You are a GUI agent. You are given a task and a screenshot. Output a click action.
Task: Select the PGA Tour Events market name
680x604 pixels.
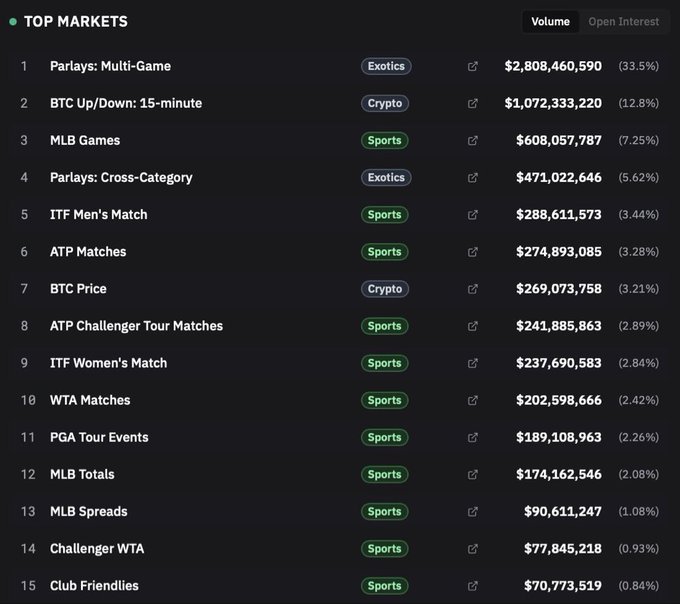[99, 437]
